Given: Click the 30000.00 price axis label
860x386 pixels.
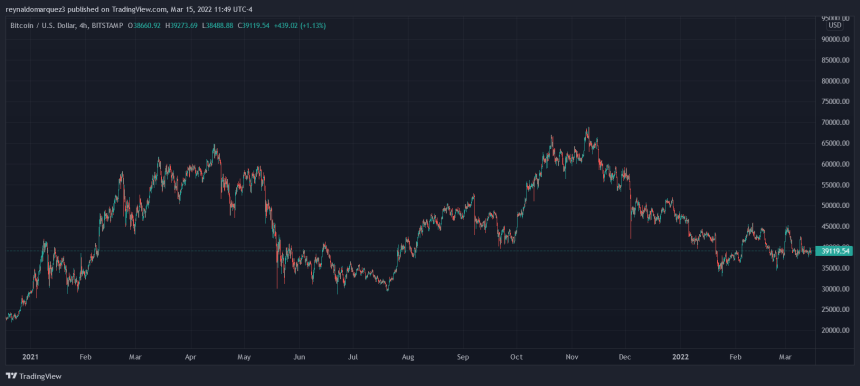Looking at the screenshot, I should (834, 289).
